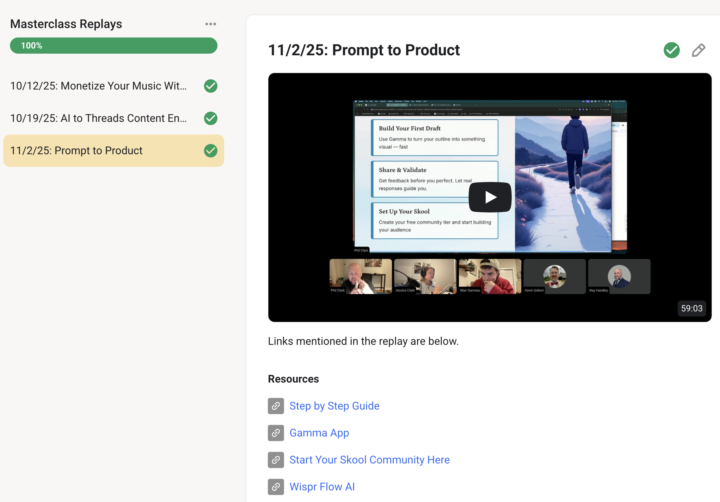Viewport: 720px width, 502px height.
Task: Click the Resources heading
Action: (293, 379)
